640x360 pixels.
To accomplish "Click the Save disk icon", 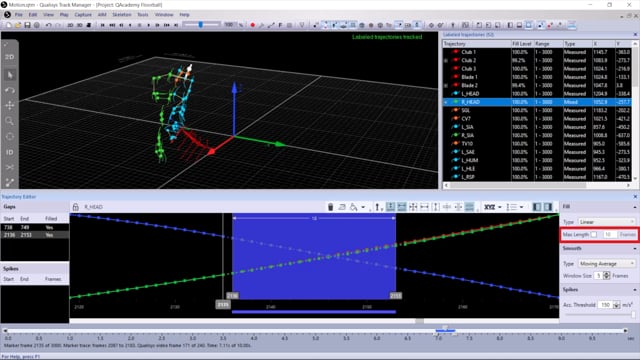I will point(27,25).
